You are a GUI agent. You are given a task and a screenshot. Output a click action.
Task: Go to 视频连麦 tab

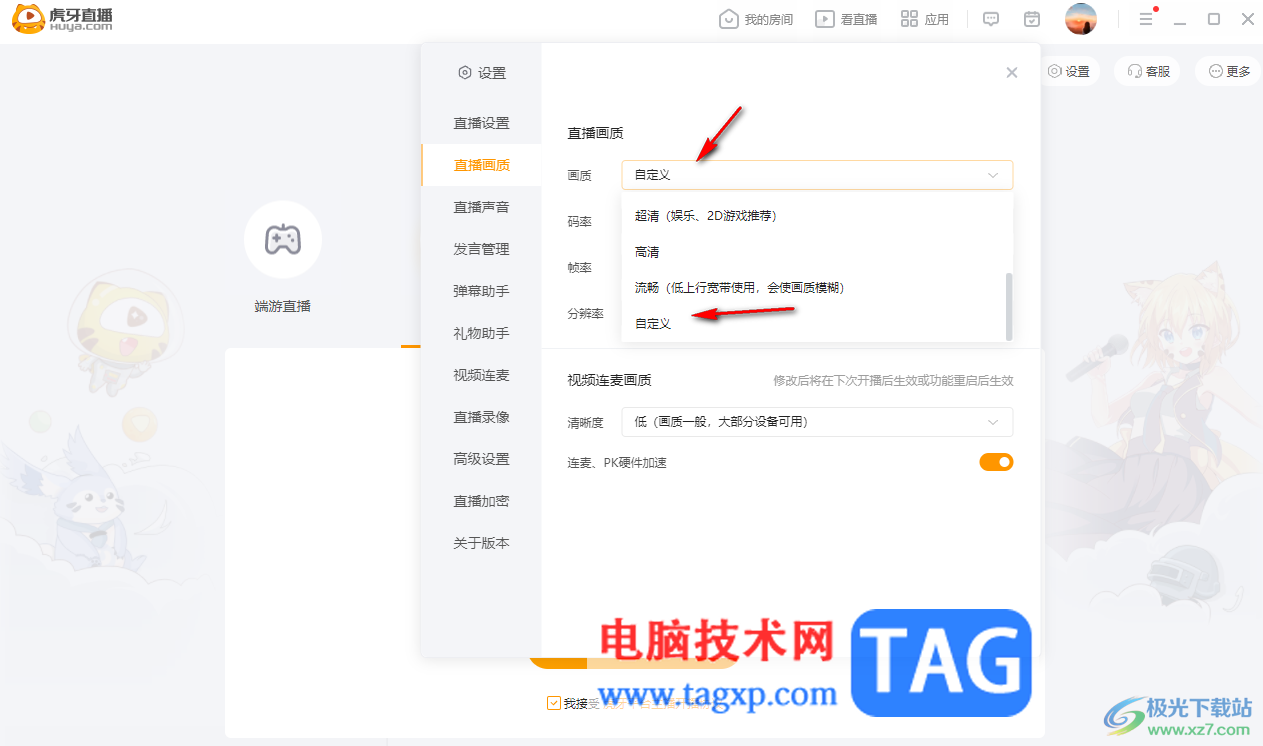coord(481,375)
